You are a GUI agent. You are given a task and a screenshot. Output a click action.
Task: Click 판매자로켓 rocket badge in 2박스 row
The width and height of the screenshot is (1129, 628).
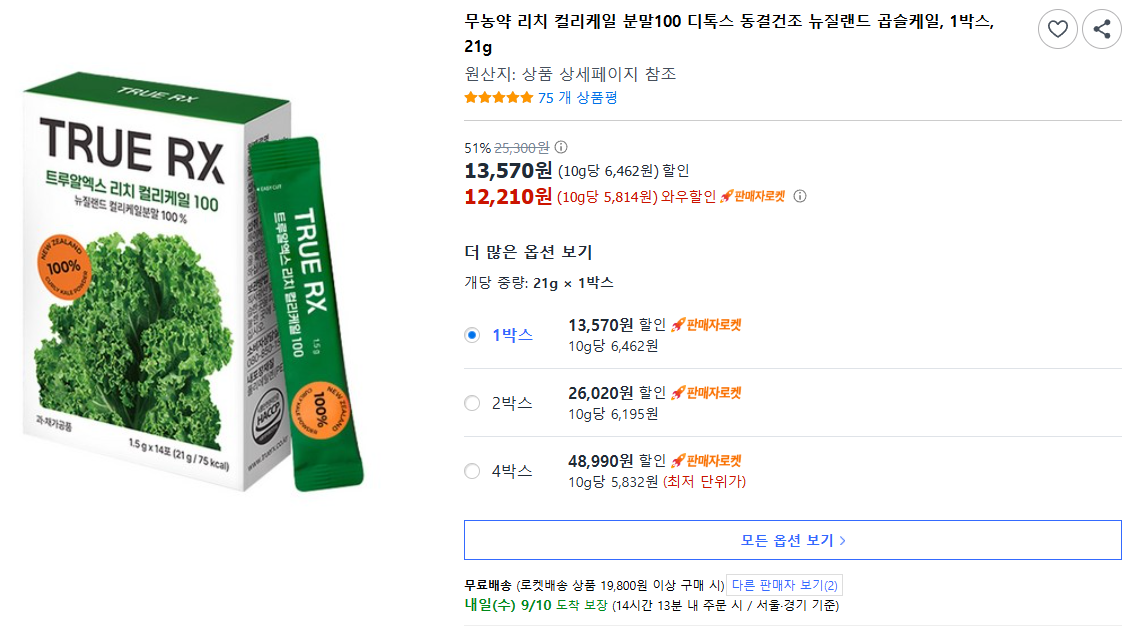click(706, 393)
